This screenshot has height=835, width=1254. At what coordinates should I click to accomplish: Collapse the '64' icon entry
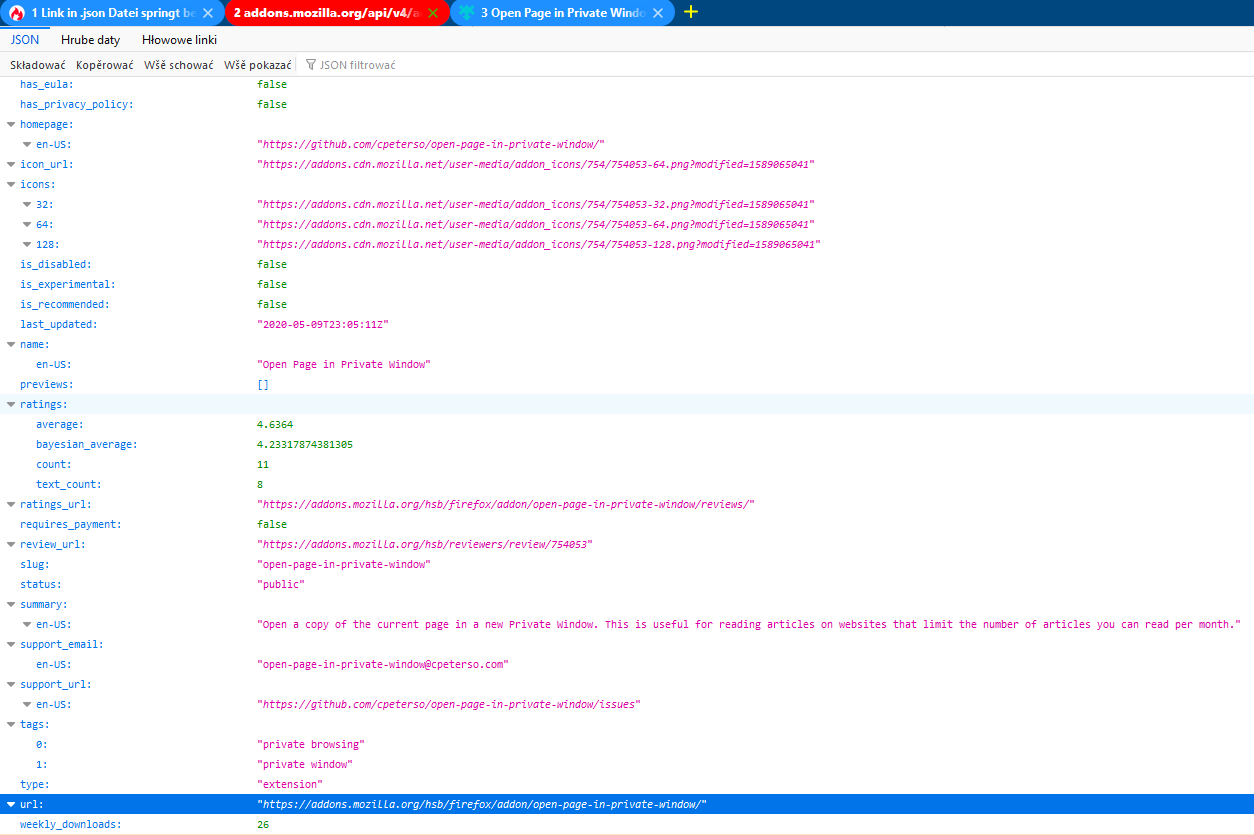[x=27, y=224]
